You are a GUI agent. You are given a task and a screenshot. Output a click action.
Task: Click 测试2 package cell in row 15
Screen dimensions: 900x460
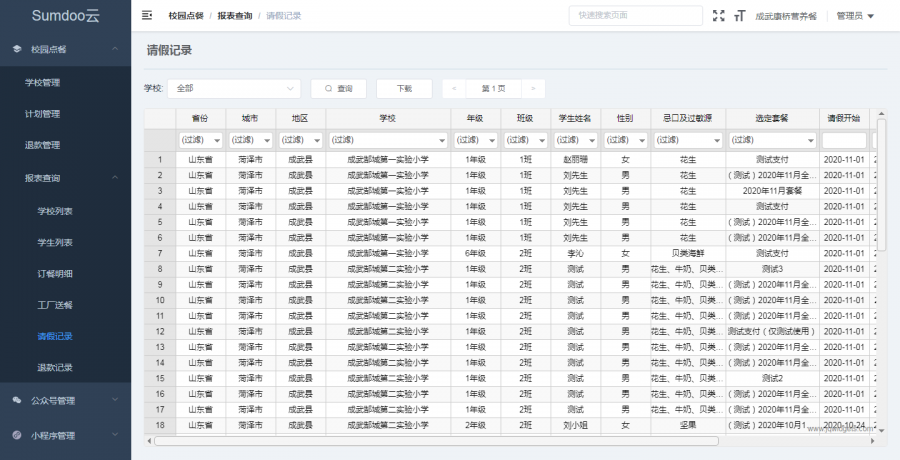click(773, 378)
